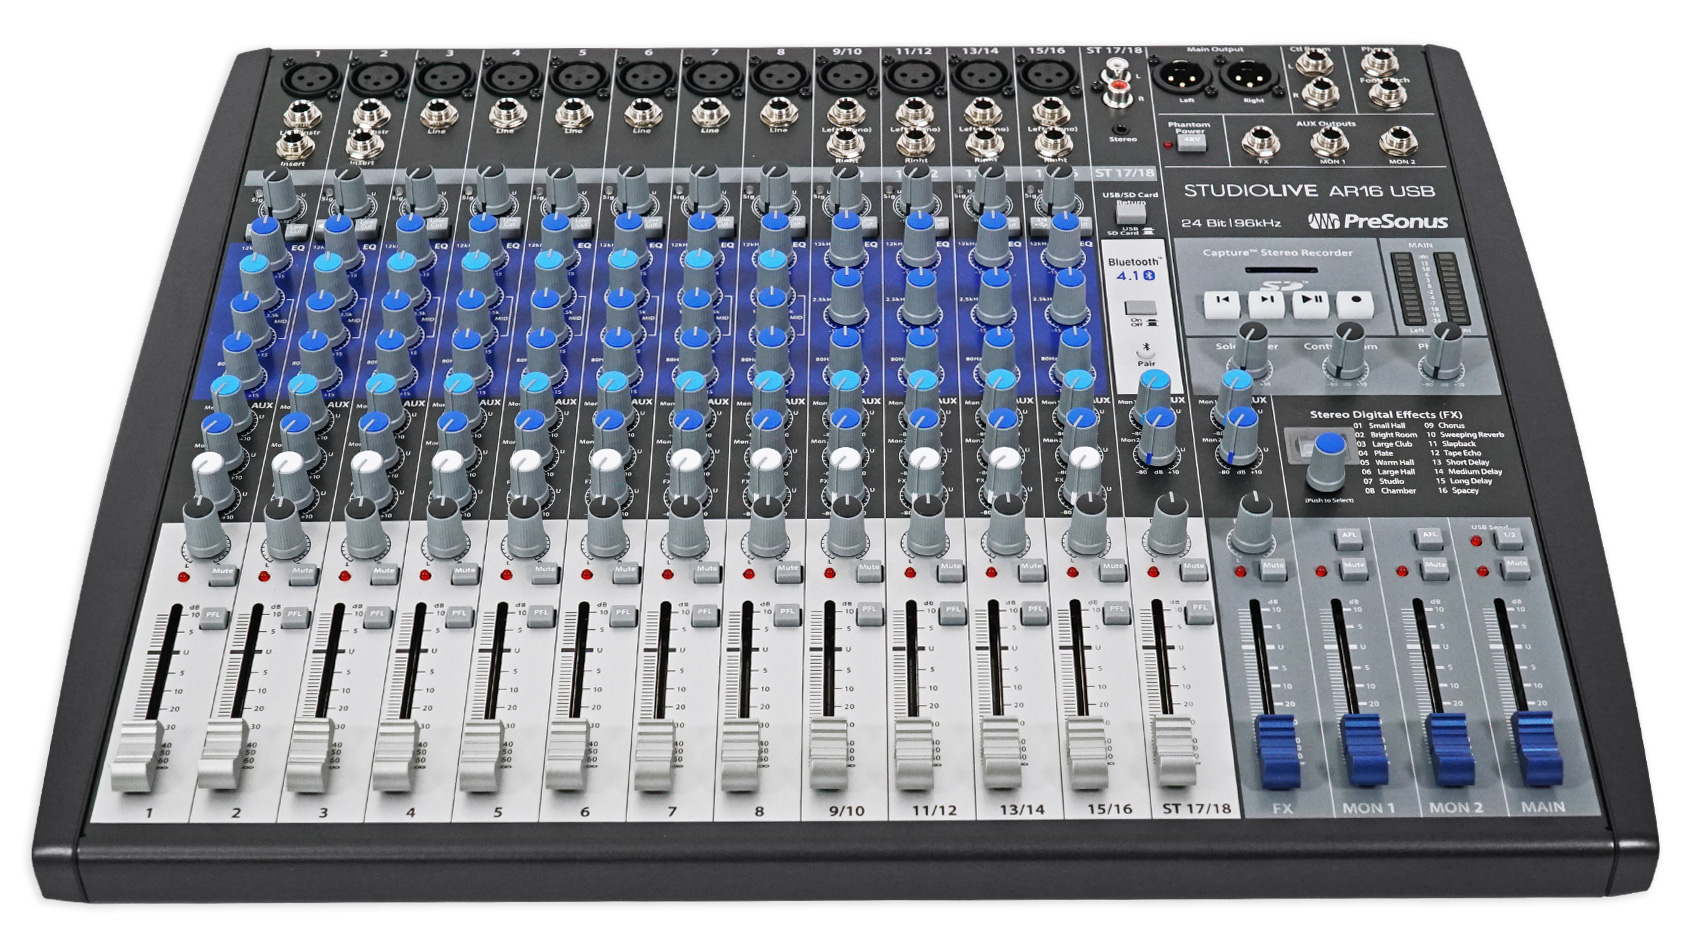Enable 48V Phantom Power
The height and width of the screenshot is (943, 1700).
point(1191,142)
